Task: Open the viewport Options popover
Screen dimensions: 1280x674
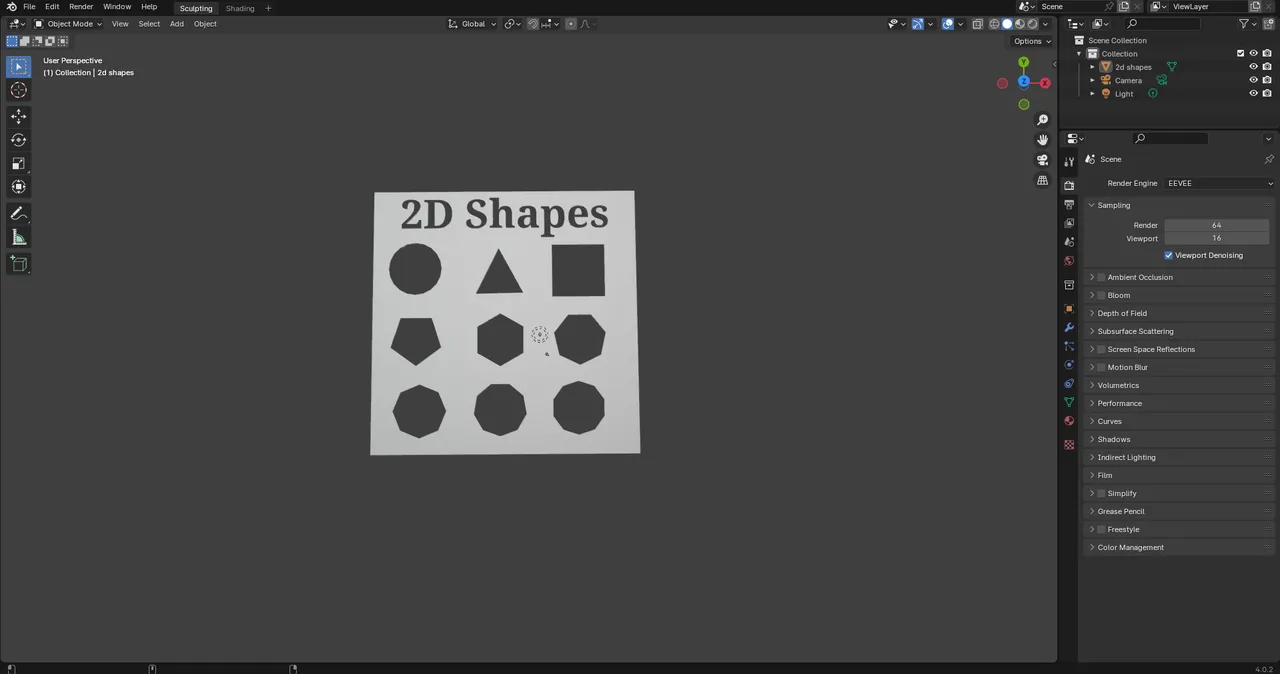Action: tap(1028, 41)
